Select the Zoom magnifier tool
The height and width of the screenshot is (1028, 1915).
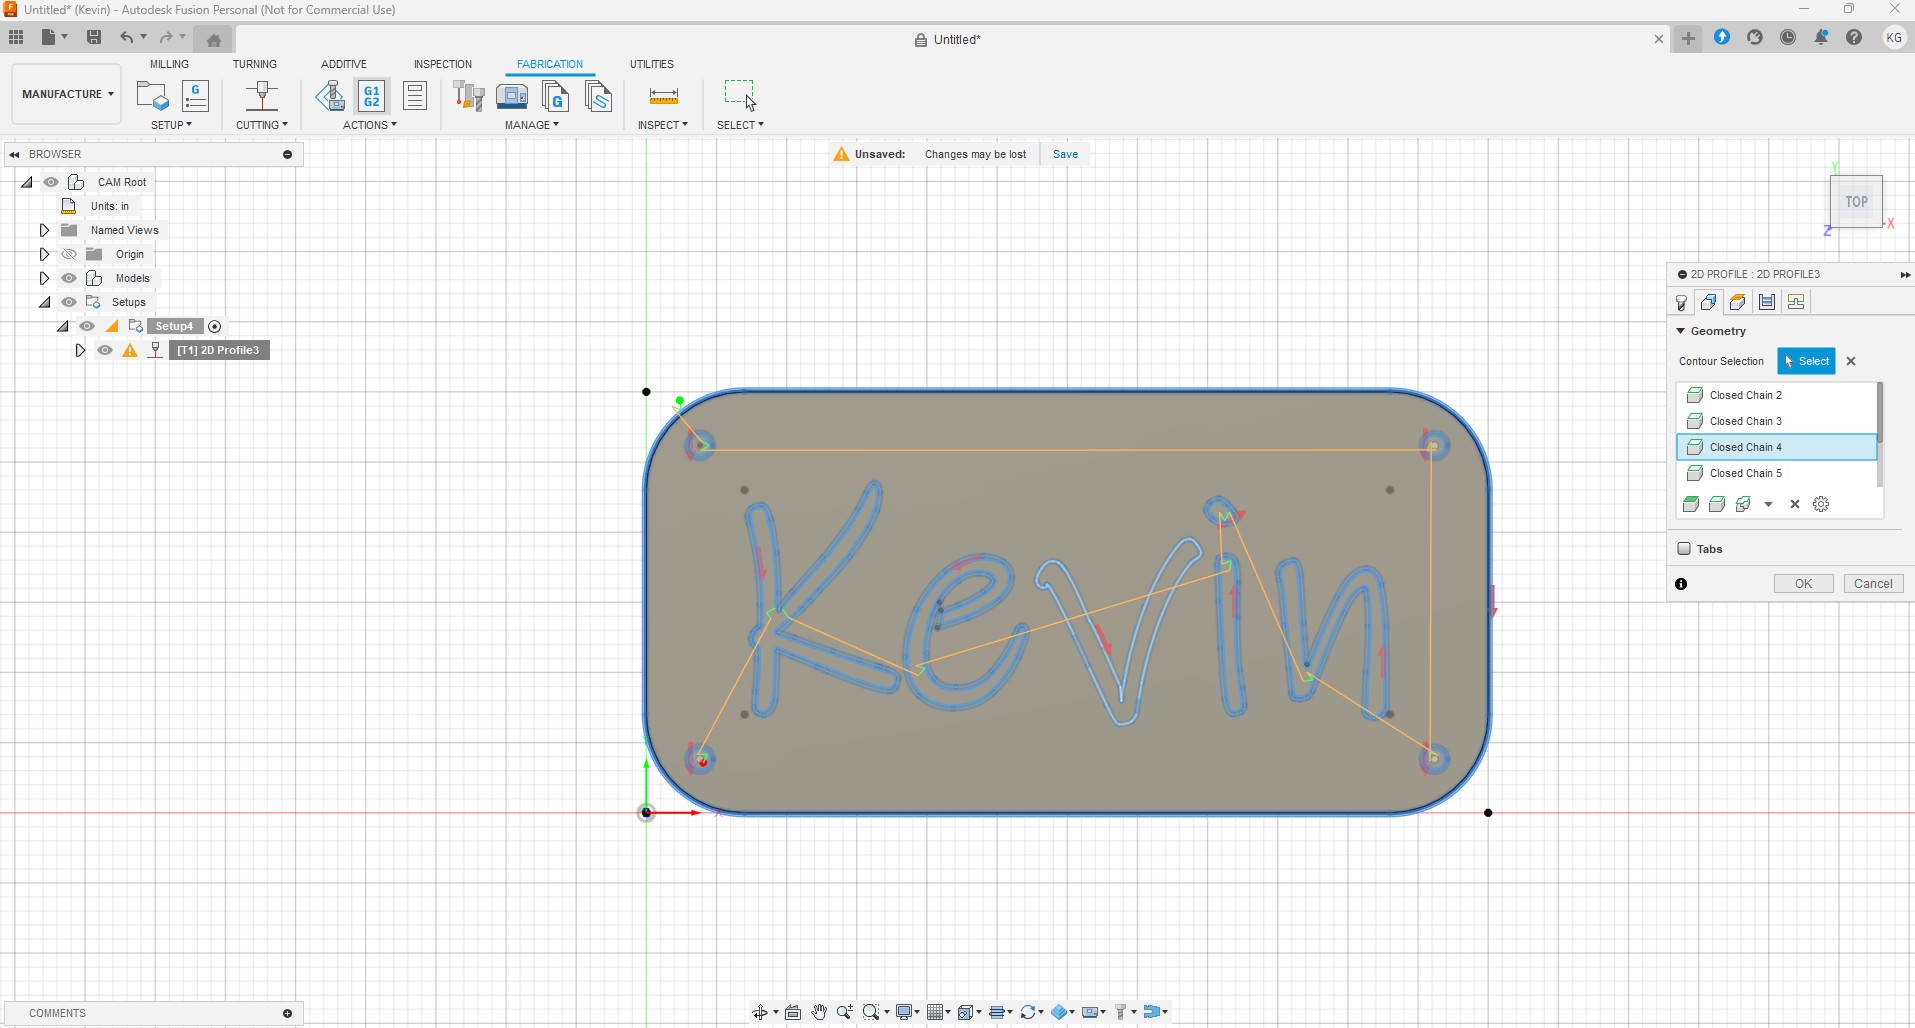[845, 1012]
